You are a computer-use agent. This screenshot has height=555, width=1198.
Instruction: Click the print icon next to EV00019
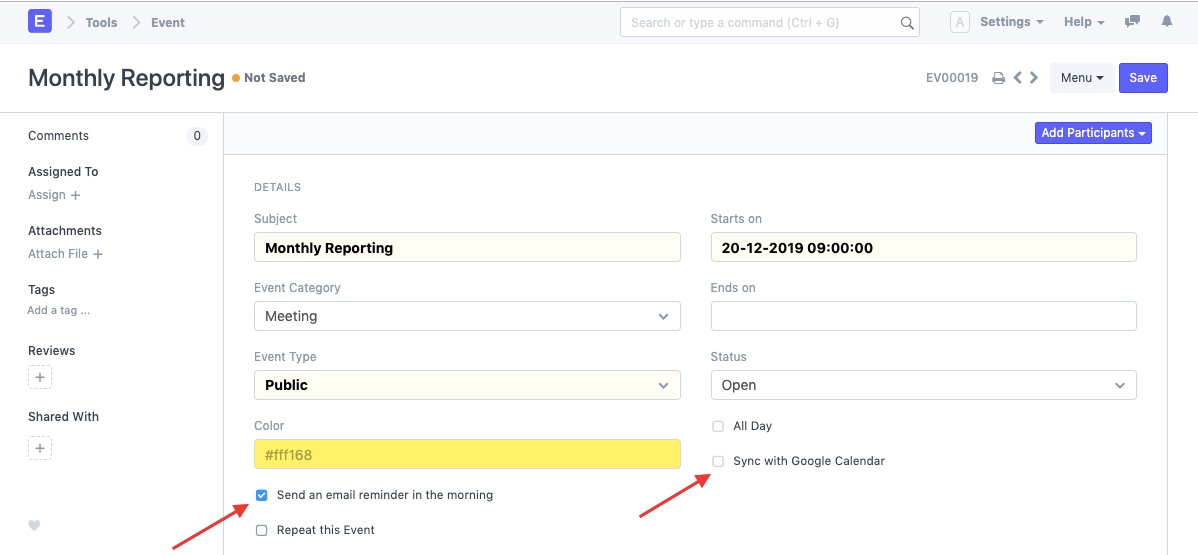[x=998, y=78]
